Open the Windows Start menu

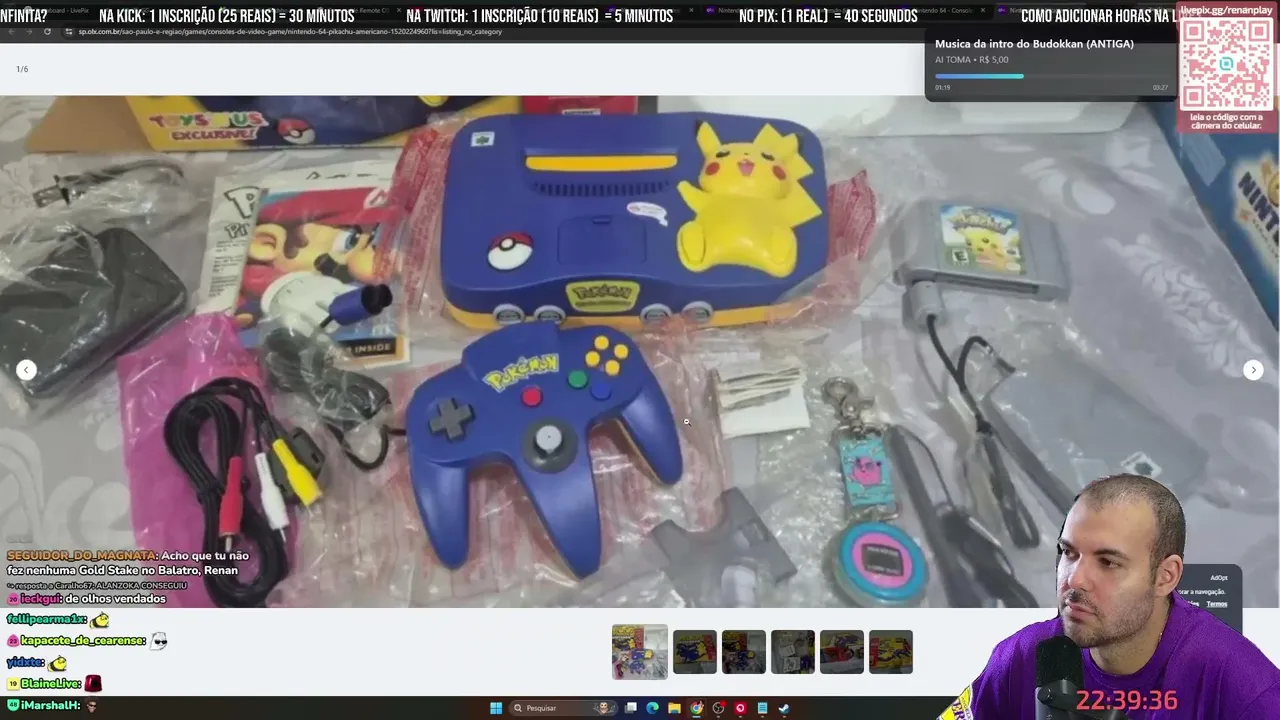tap(496, 708)
